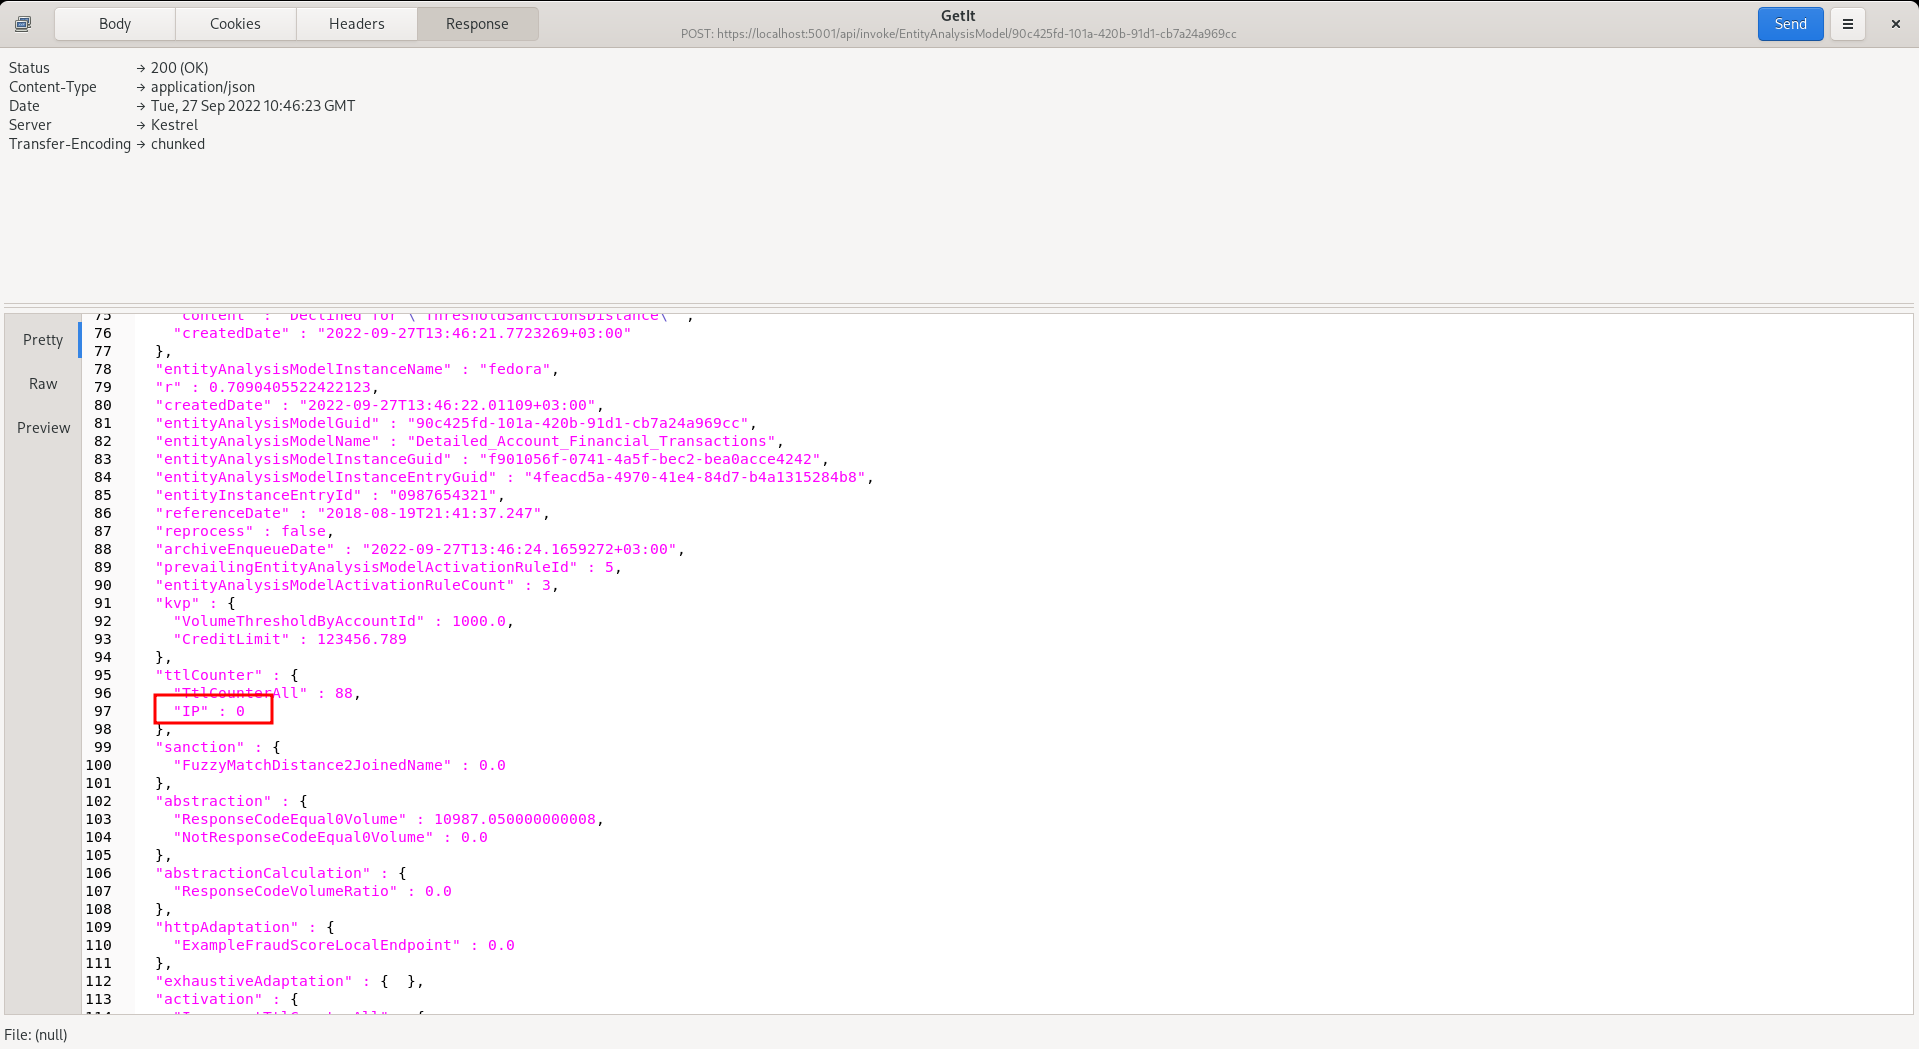Click the "FuzzyMatchDistance2JoinedName" line
This screenshot has height=1049, width=1919.
tap(339, 765)
